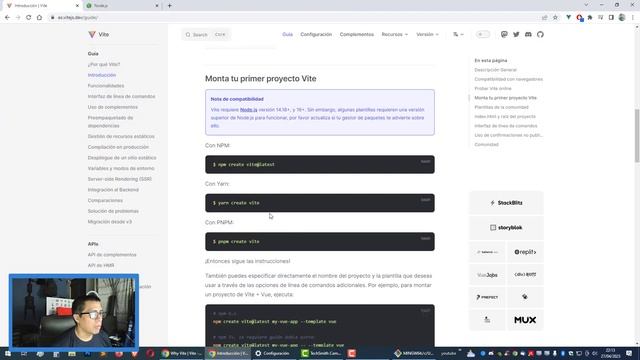Close the Introducción Vite tab

pyautogui.click(x=77, y=6)
